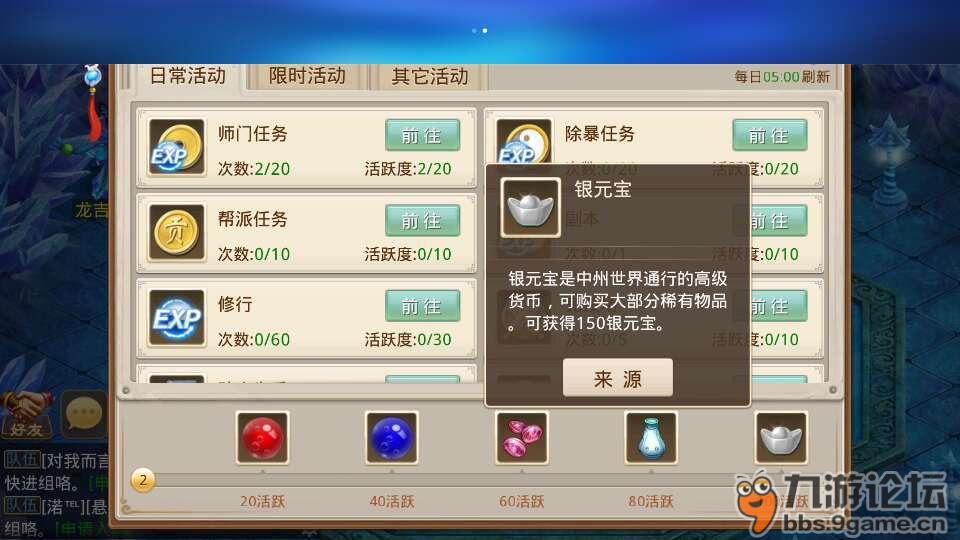The width and height of the screenshot is (960, 540).
Task: Select the 日常活动 tab
Action: pos(187,77)
